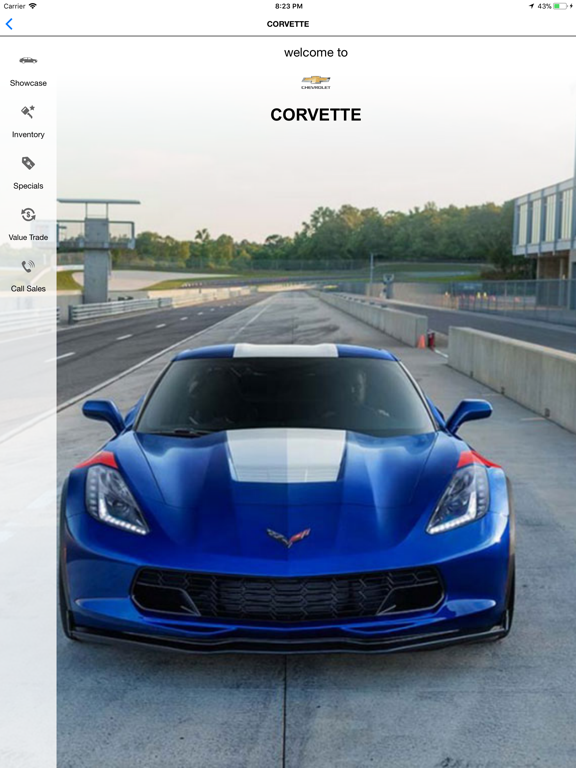Image resolution: width=576 pixels, height=768 pixels.
Task: Tap the Wi-Fi status icon
Action: pos(32,6)
